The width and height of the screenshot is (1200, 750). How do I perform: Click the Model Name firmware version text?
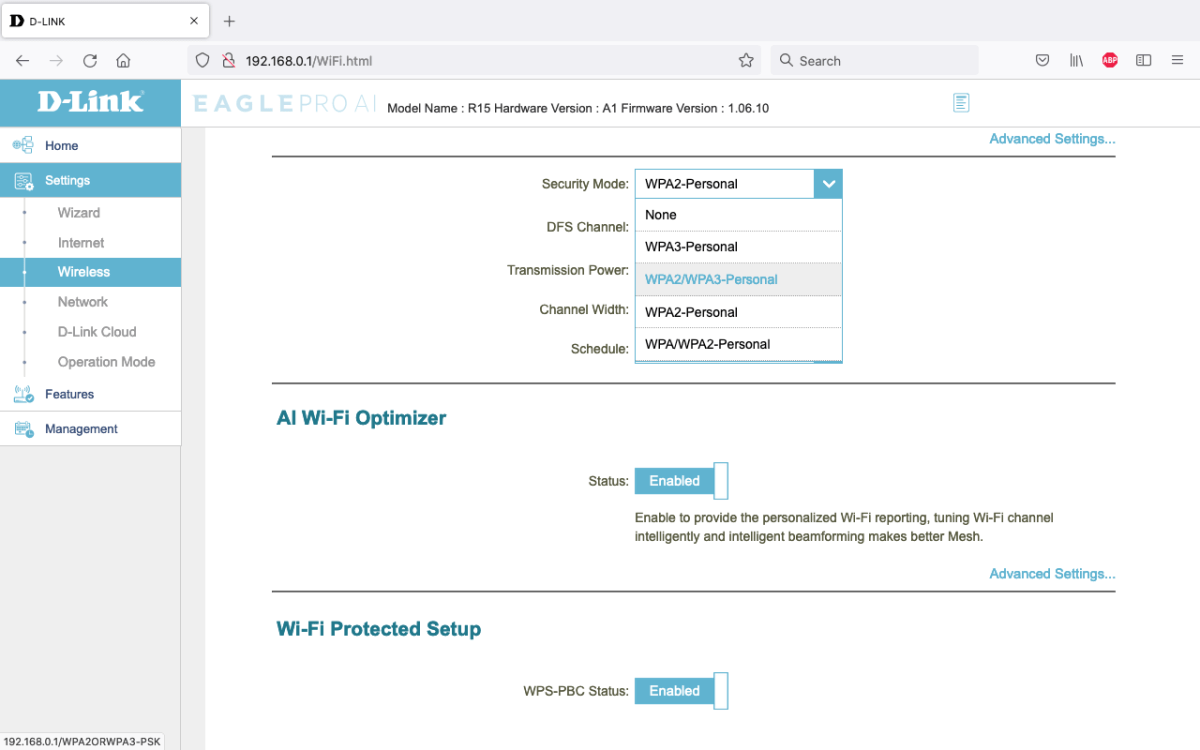578,108
